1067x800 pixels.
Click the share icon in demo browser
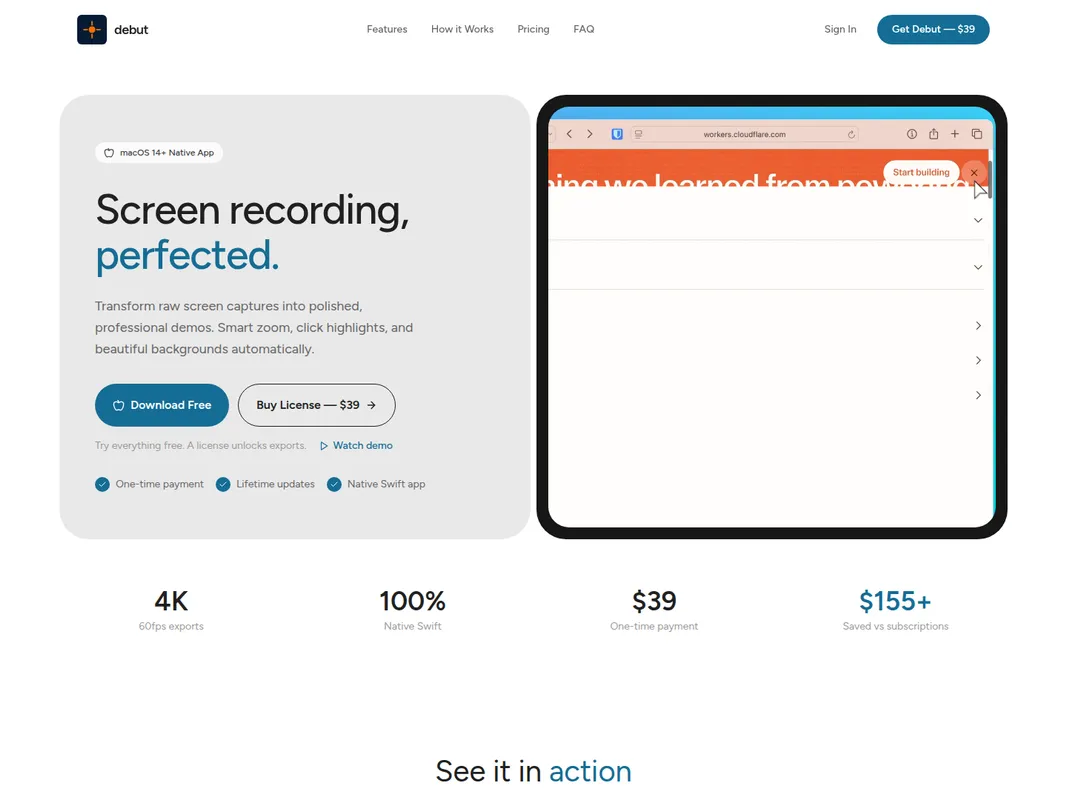tap(933, 134)
